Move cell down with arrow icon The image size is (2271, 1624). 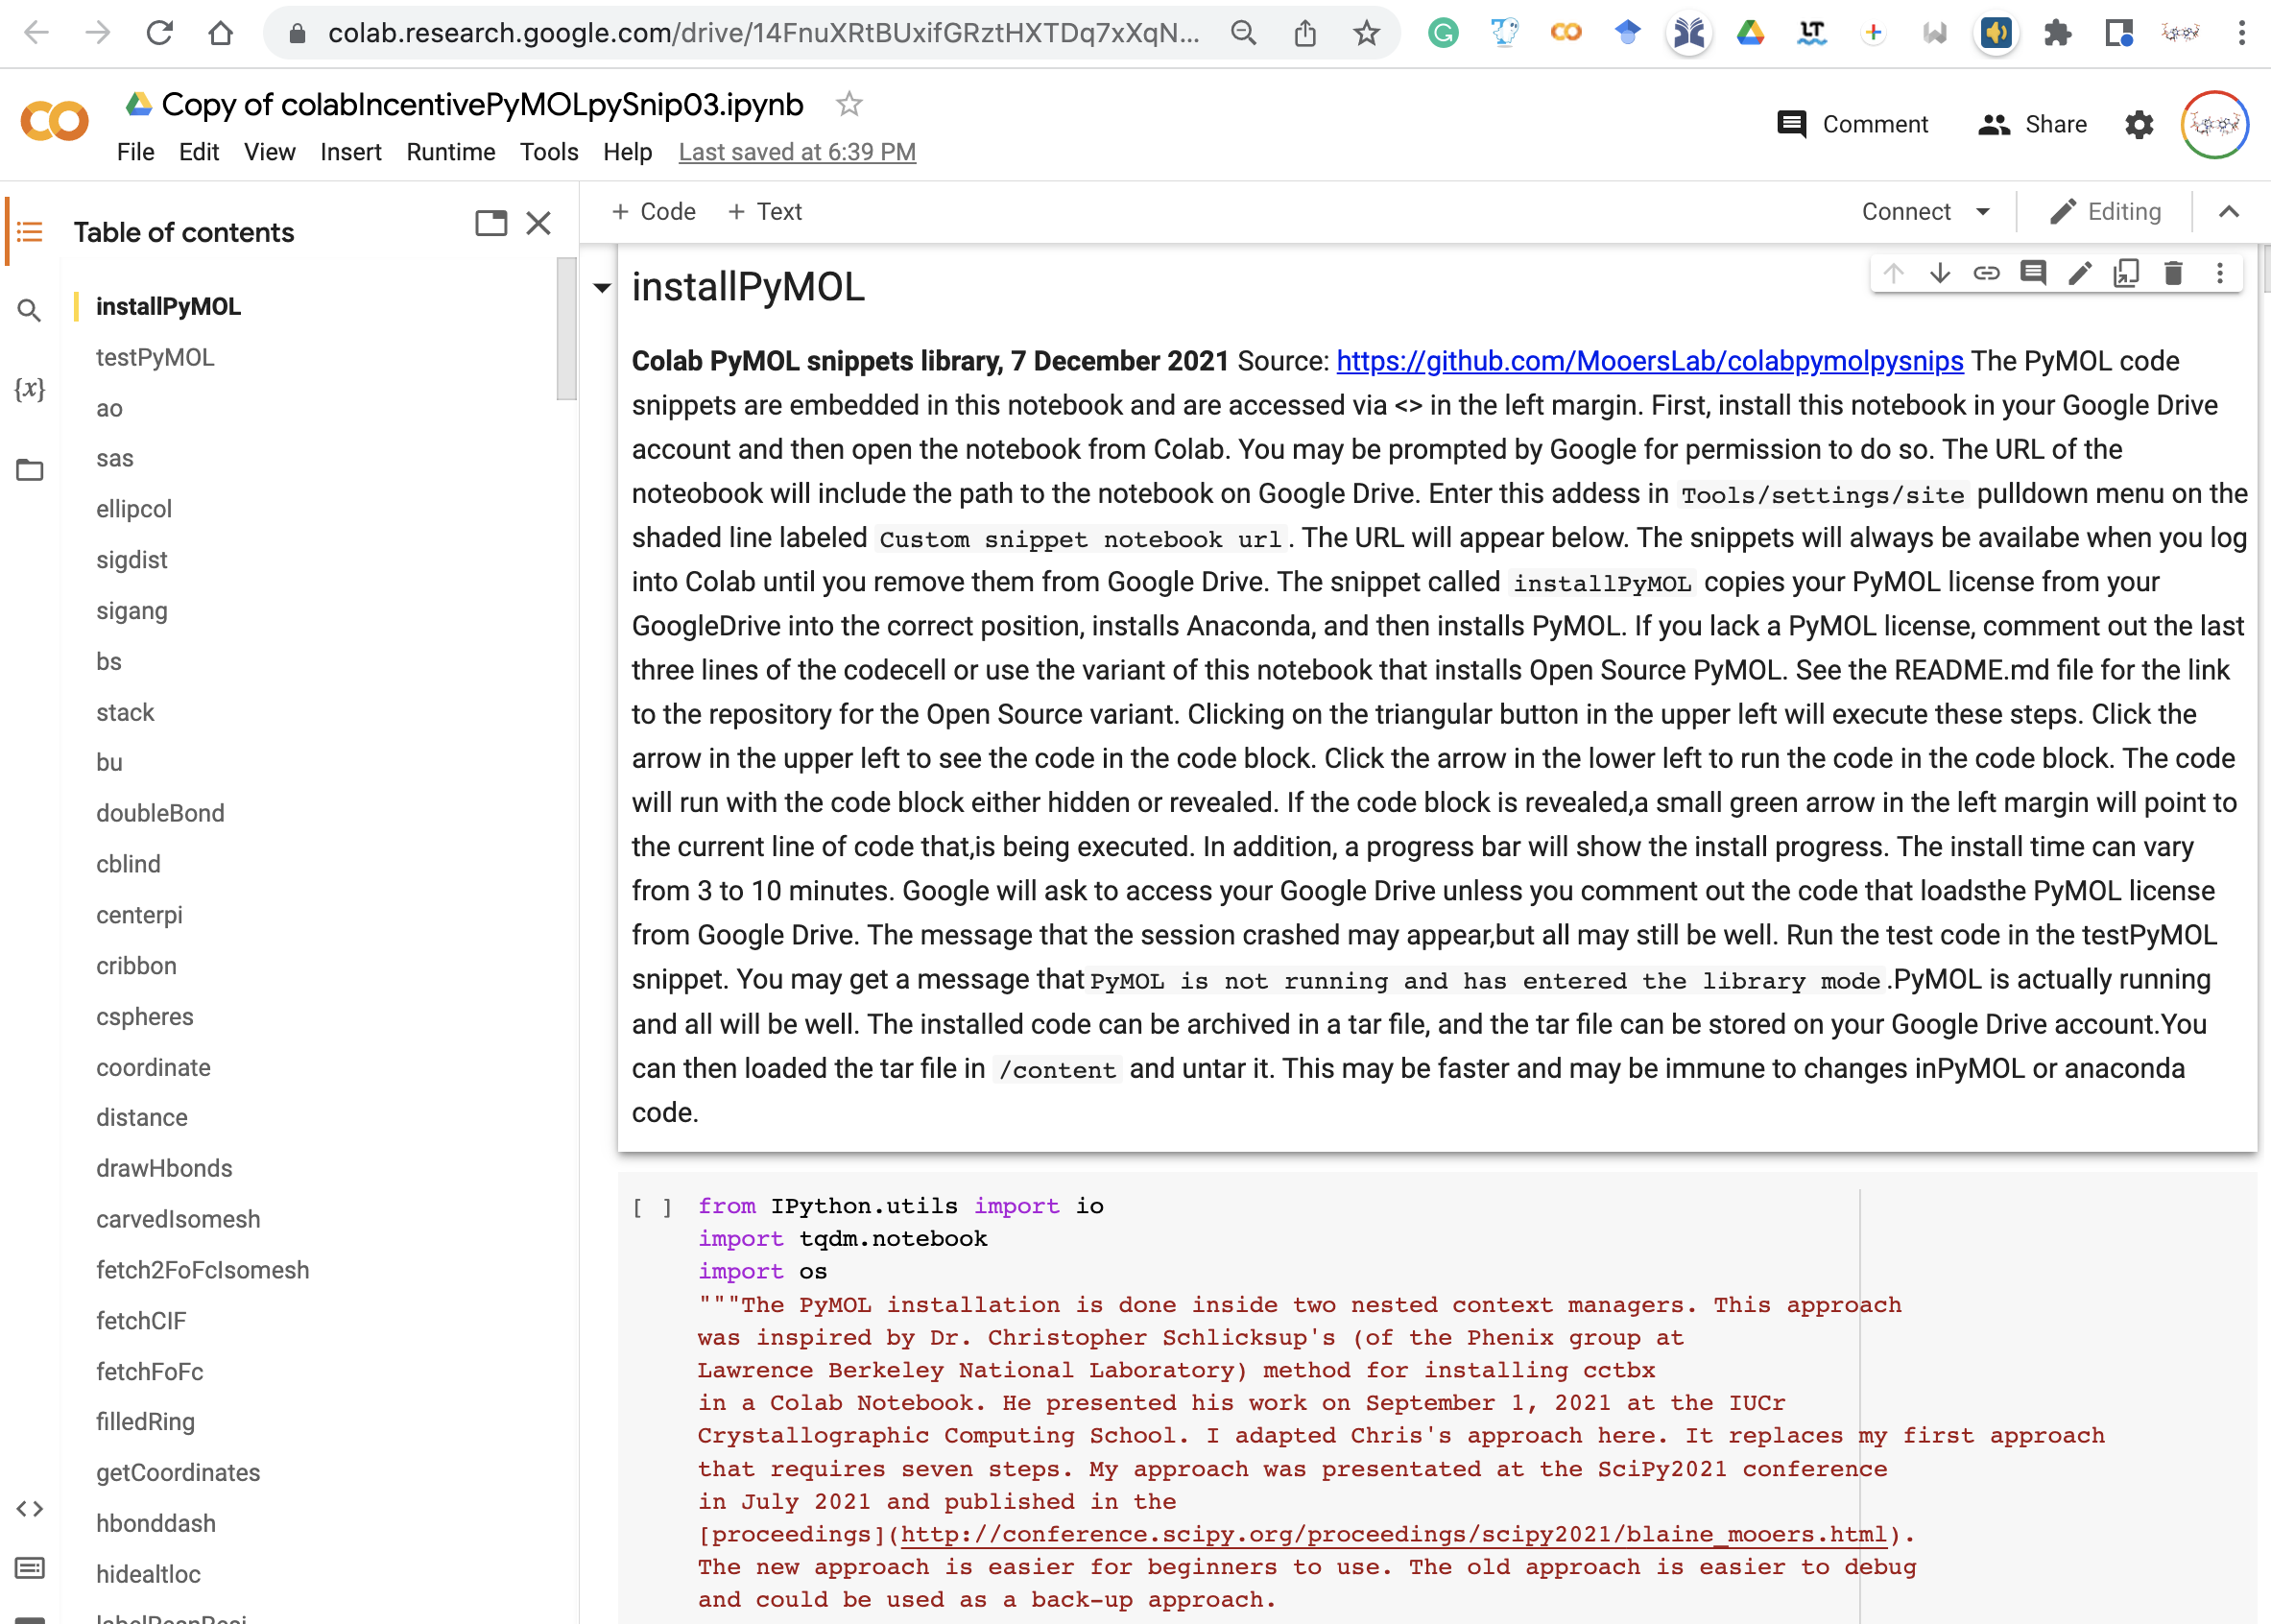click(x=1940, y=273)
